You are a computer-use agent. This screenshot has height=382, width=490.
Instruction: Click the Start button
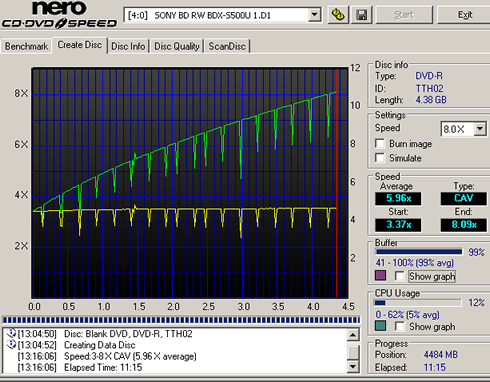pos(404,15)
